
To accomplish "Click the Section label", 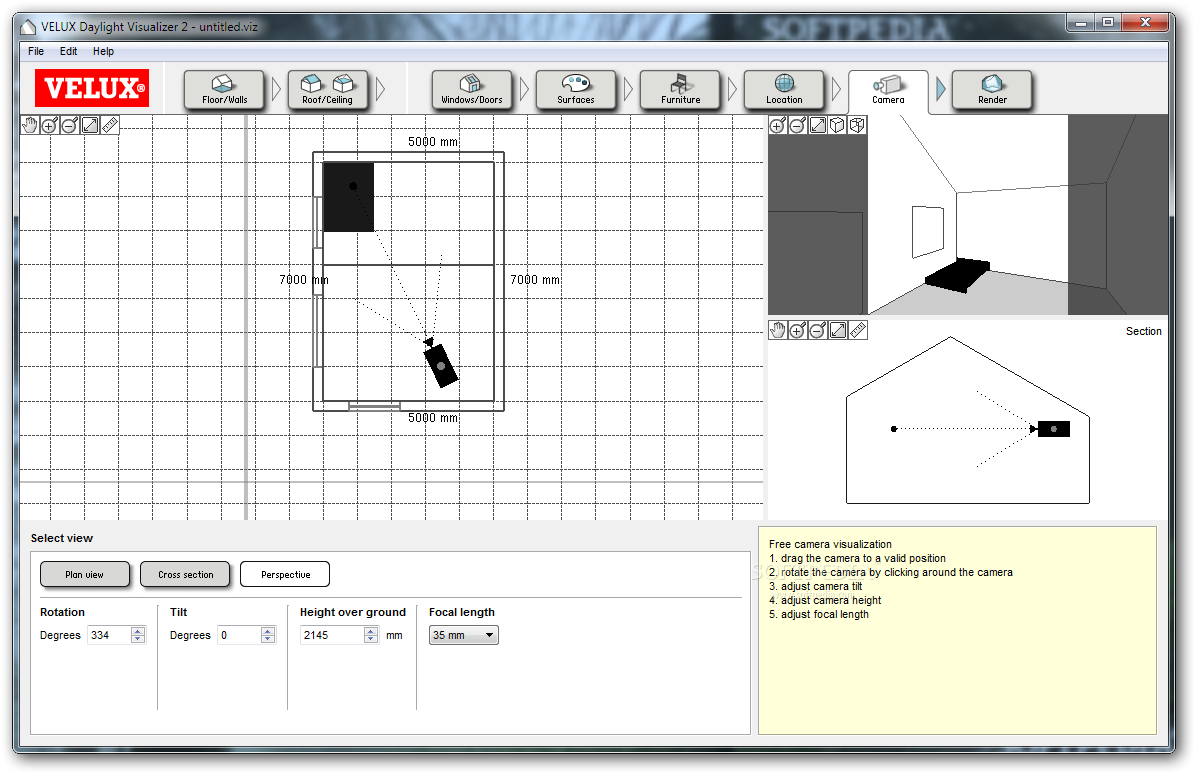I will click(x=1143, y=331).
